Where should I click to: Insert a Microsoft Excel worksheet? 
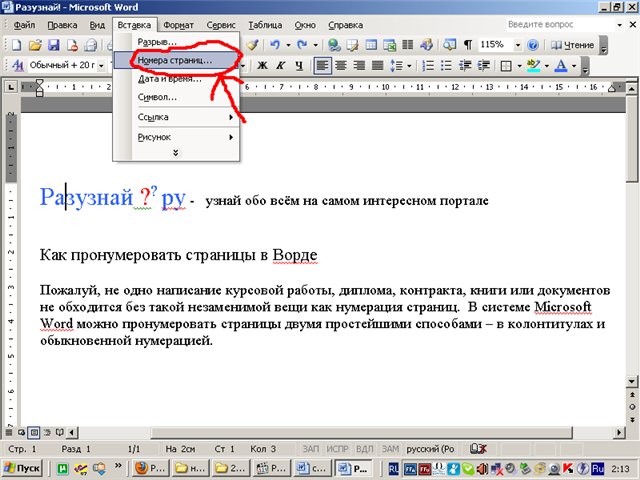tap(389, 45)
